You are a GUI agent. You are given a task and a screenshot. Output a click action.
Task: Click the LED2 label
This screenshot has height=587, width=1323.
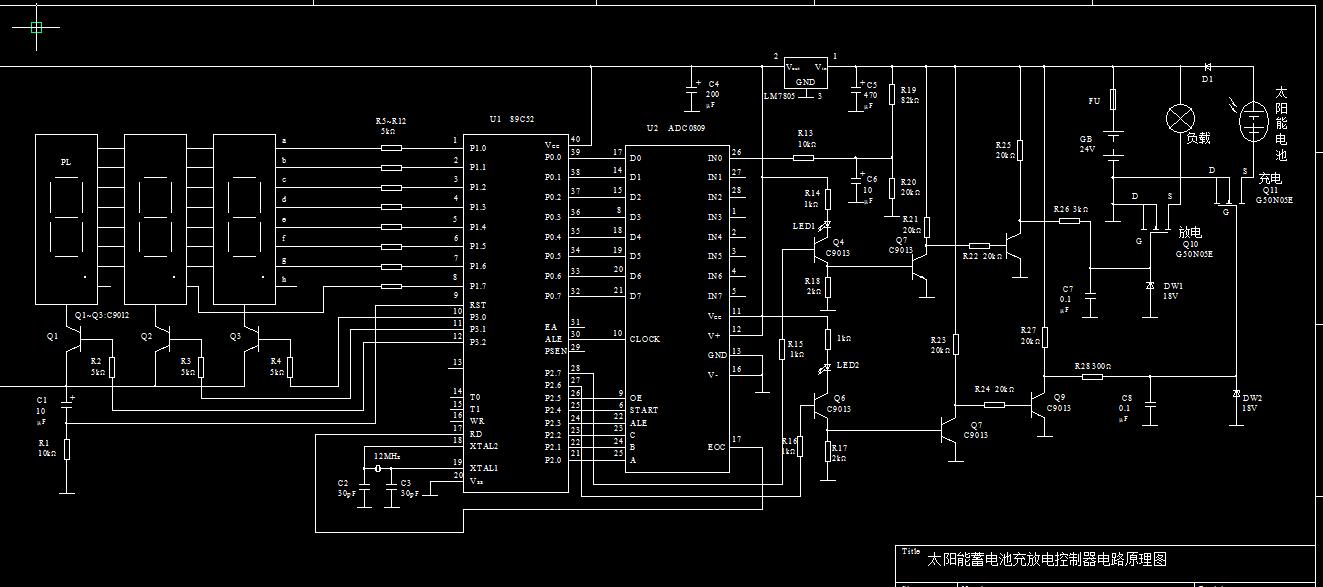click(x=848, y=366)
